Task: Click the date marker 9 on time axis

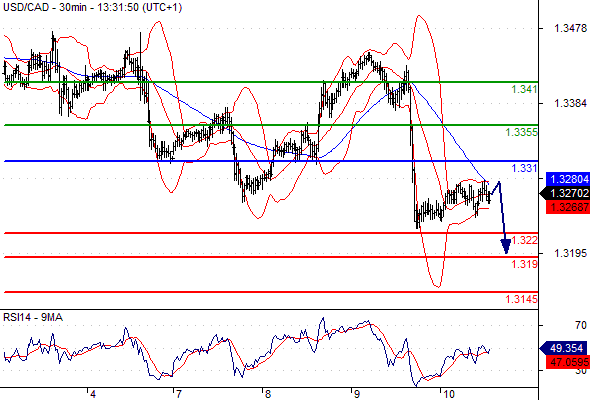Action: [x=356, y=394]
